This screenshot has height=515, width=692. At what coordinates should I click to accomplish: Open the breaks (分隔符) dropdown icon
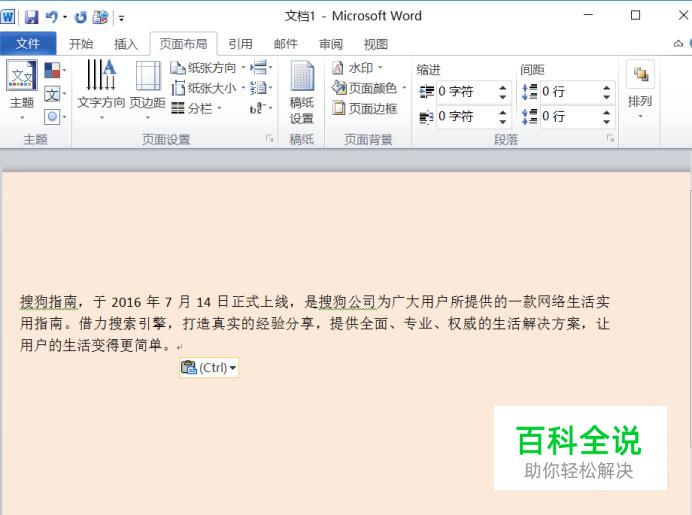(x=261, y=68)
